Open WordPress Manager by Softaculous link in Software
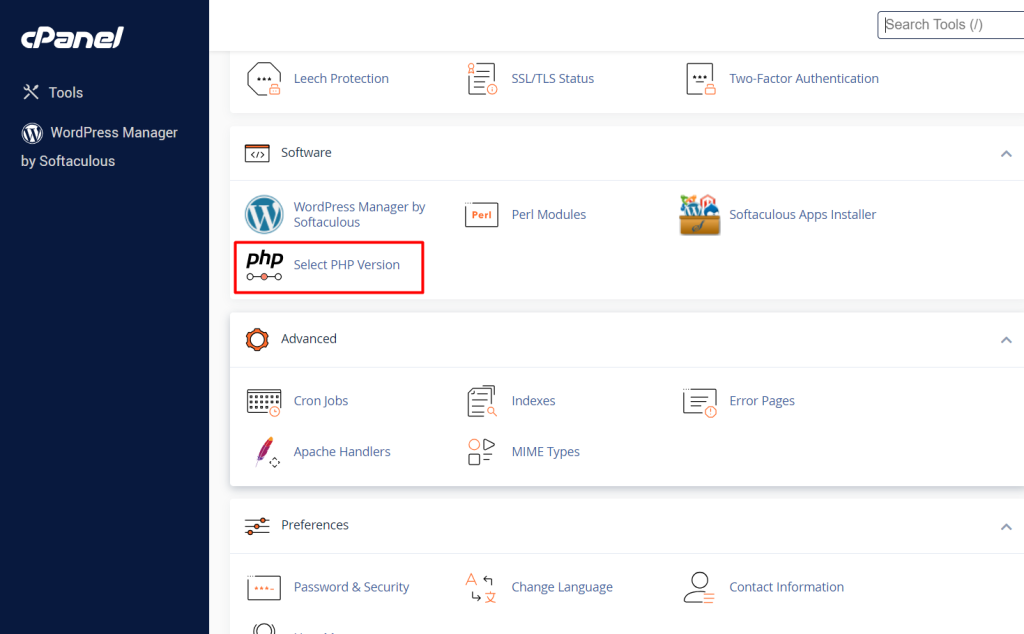Screen dimensions: 1024x634 click(359, 214)
